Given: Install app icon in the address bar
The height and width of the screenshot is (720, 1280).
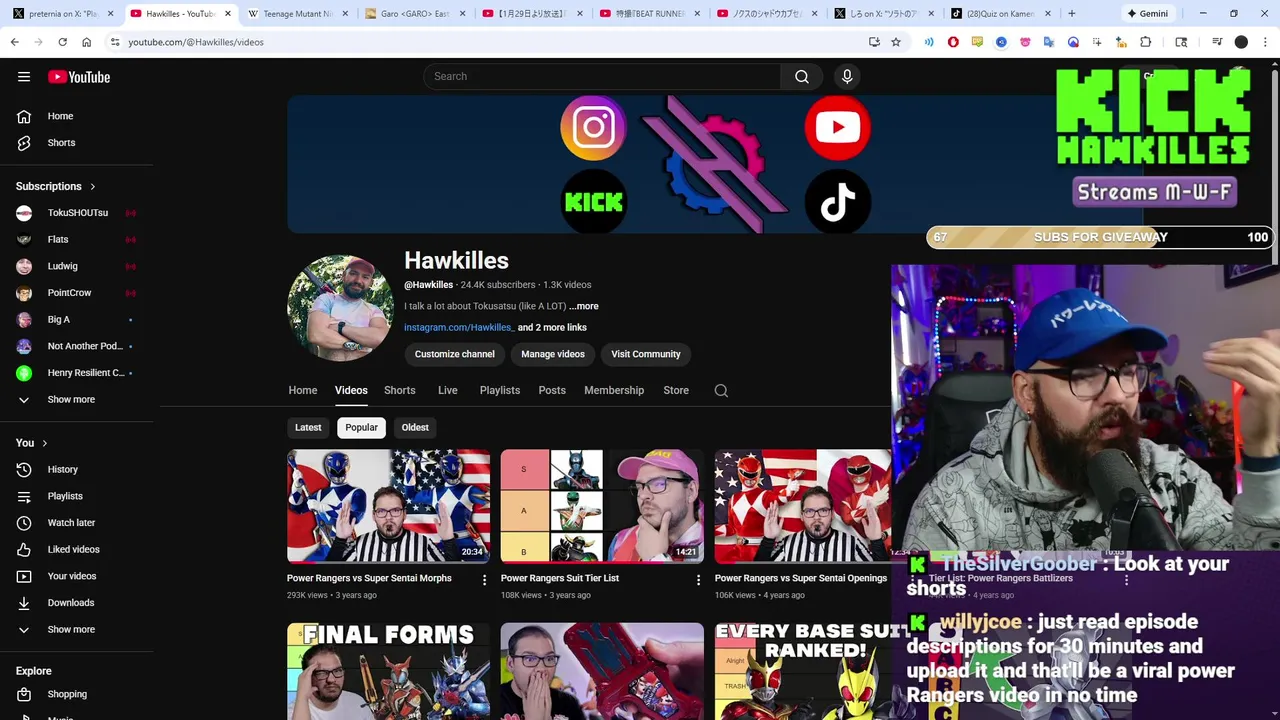Looking at the screenshot, I should (x=874, y=42).
